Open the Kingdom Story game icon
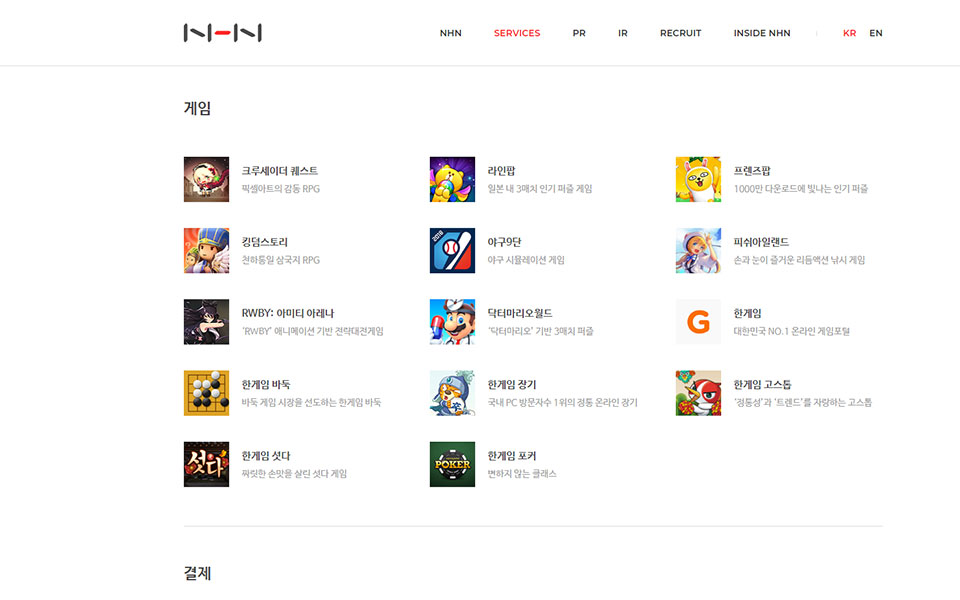This screenshot has width=960, height=600. [206, 250]
